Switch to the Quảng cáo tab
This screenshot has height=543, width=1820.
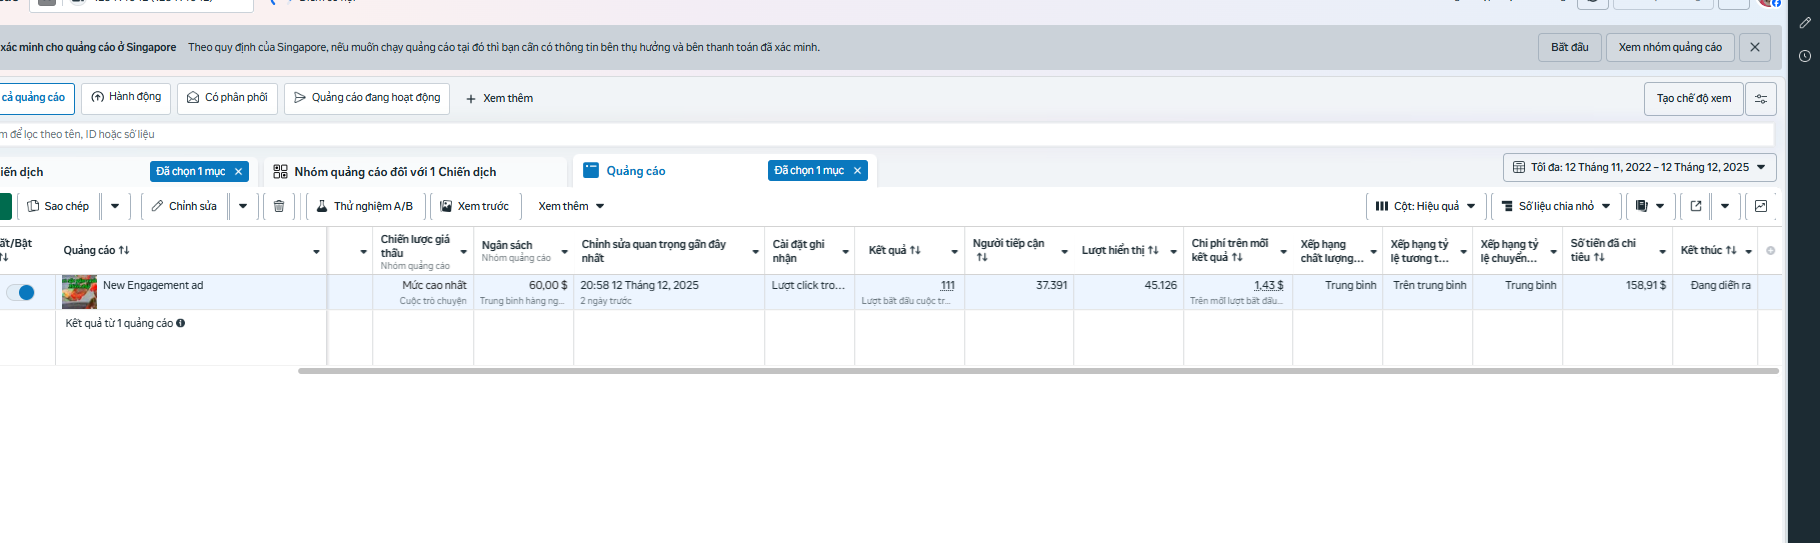point(636,171)
